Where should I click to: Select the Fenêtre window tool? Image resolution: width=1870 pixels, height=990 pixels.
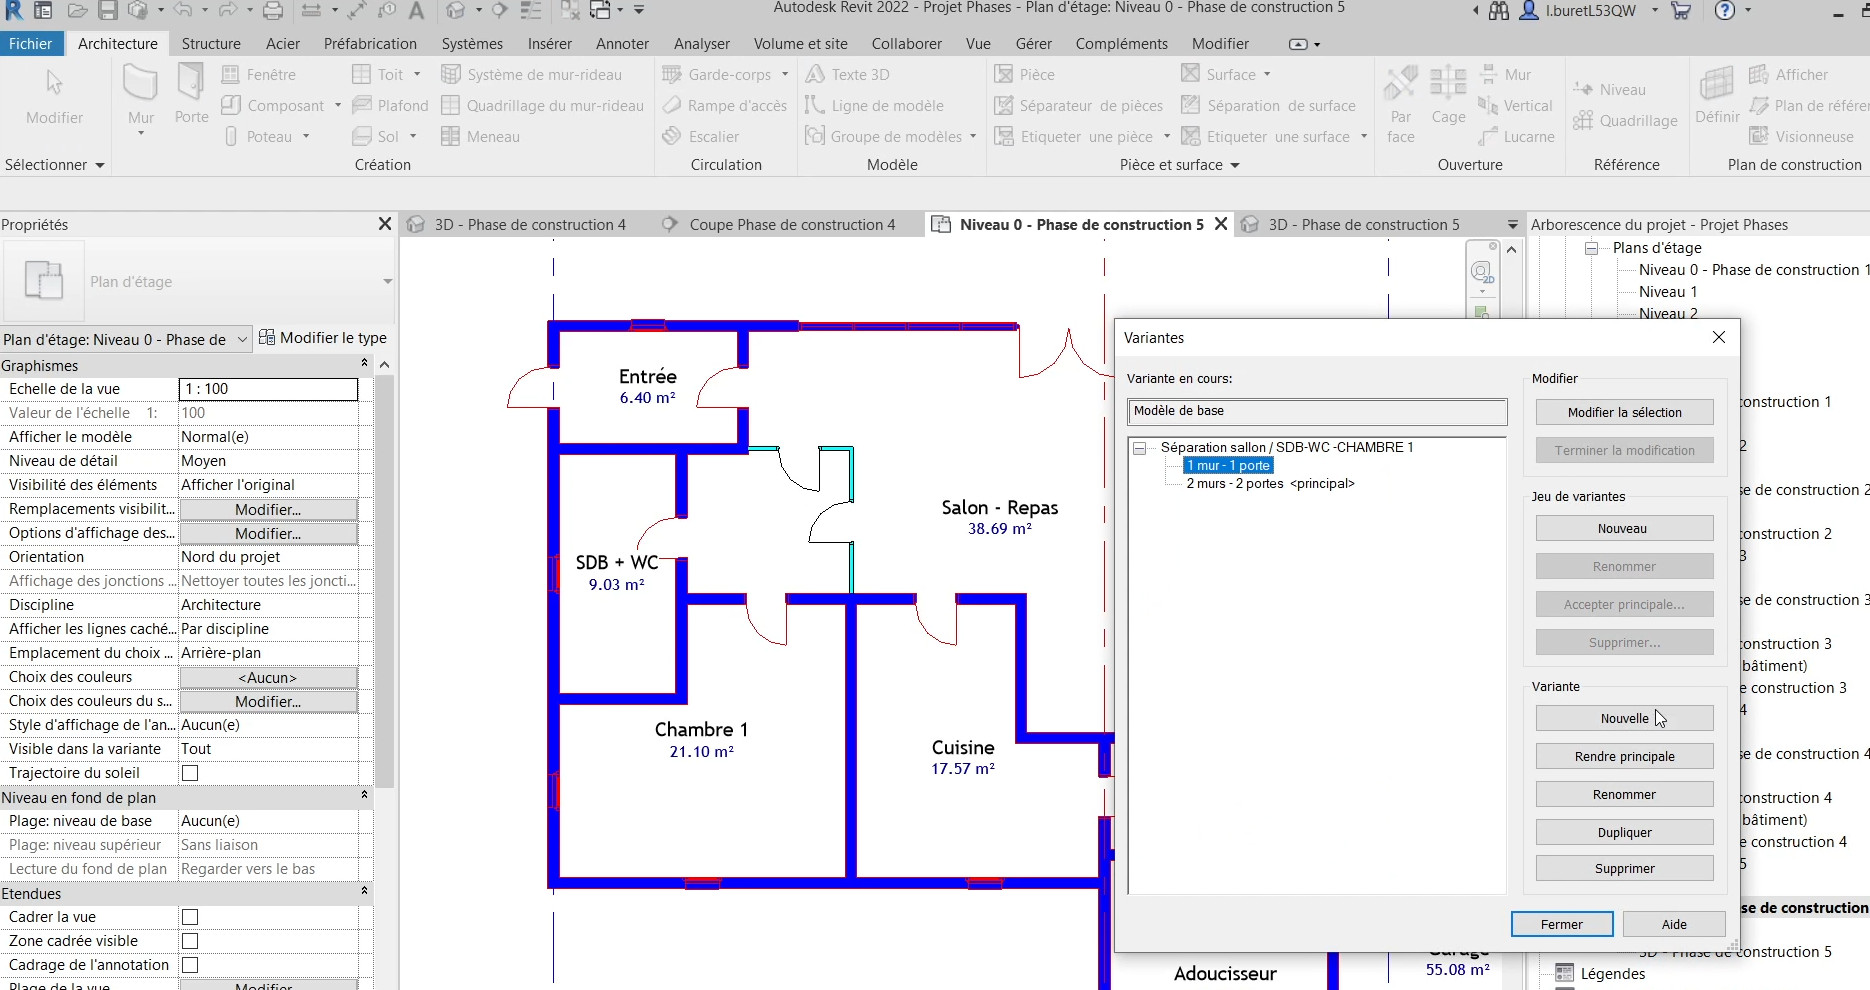coord(259,75)
